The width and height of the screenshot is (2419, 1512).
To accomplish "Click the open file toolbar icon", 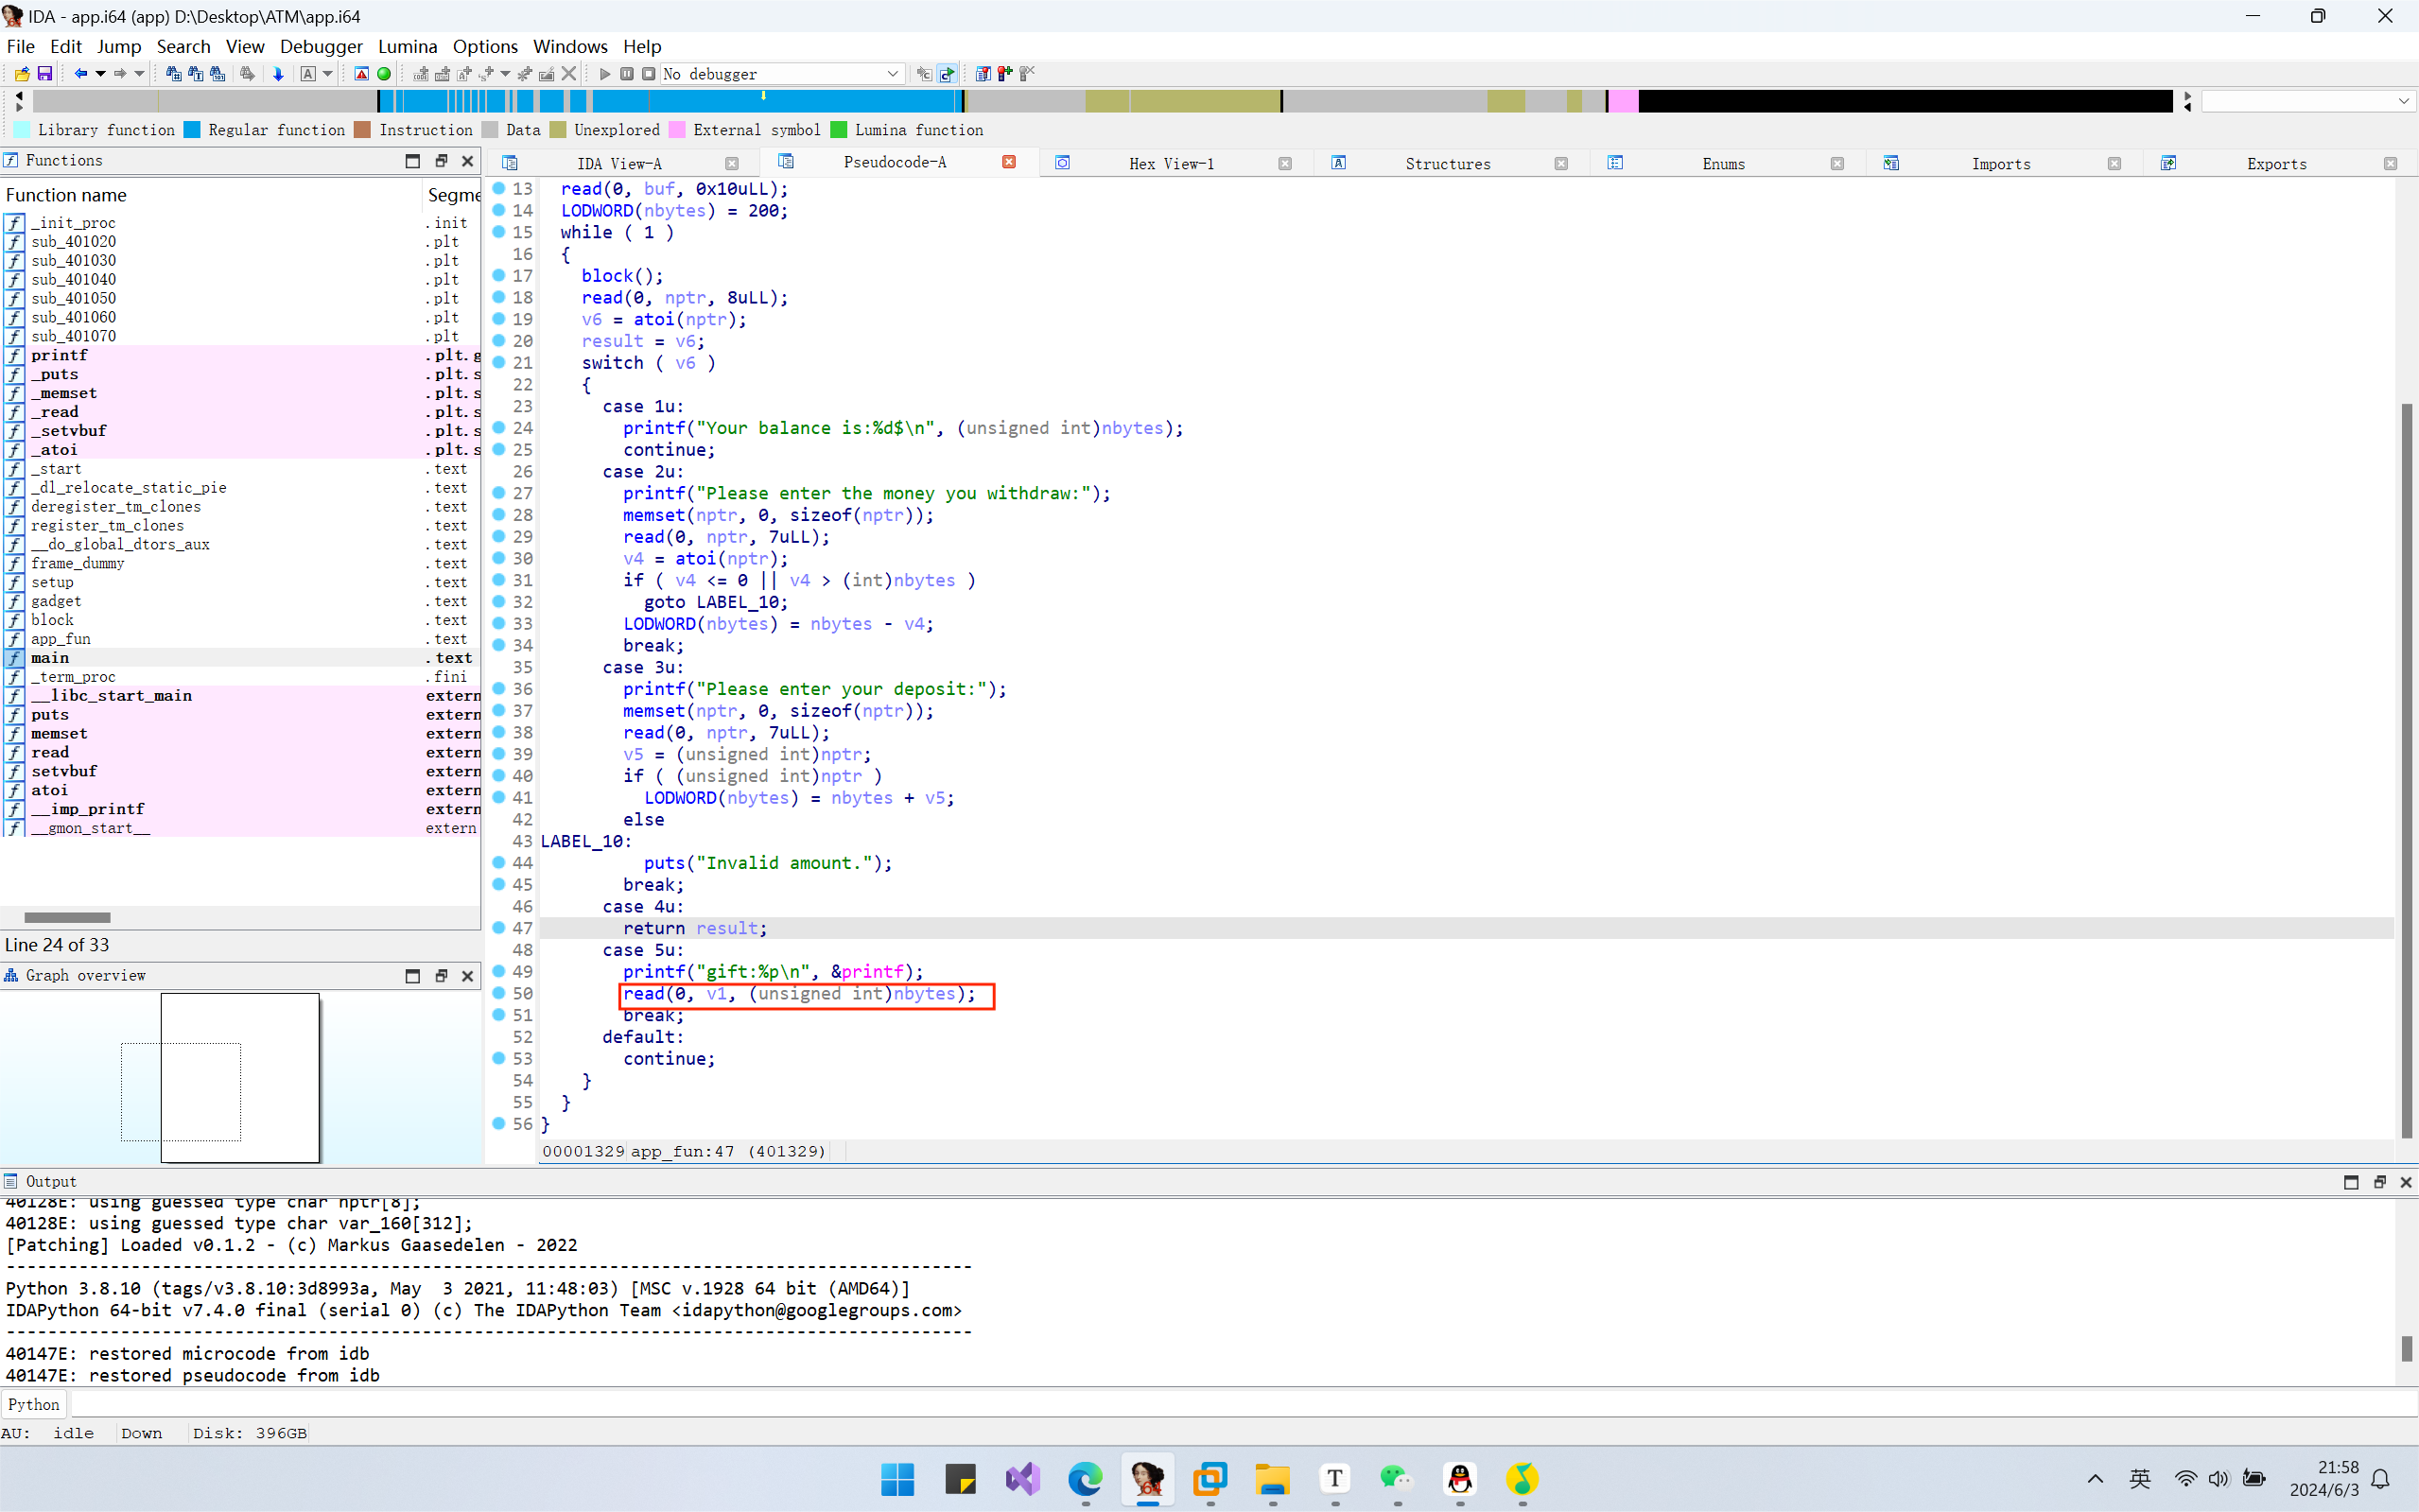I will [x=22, y=74].
